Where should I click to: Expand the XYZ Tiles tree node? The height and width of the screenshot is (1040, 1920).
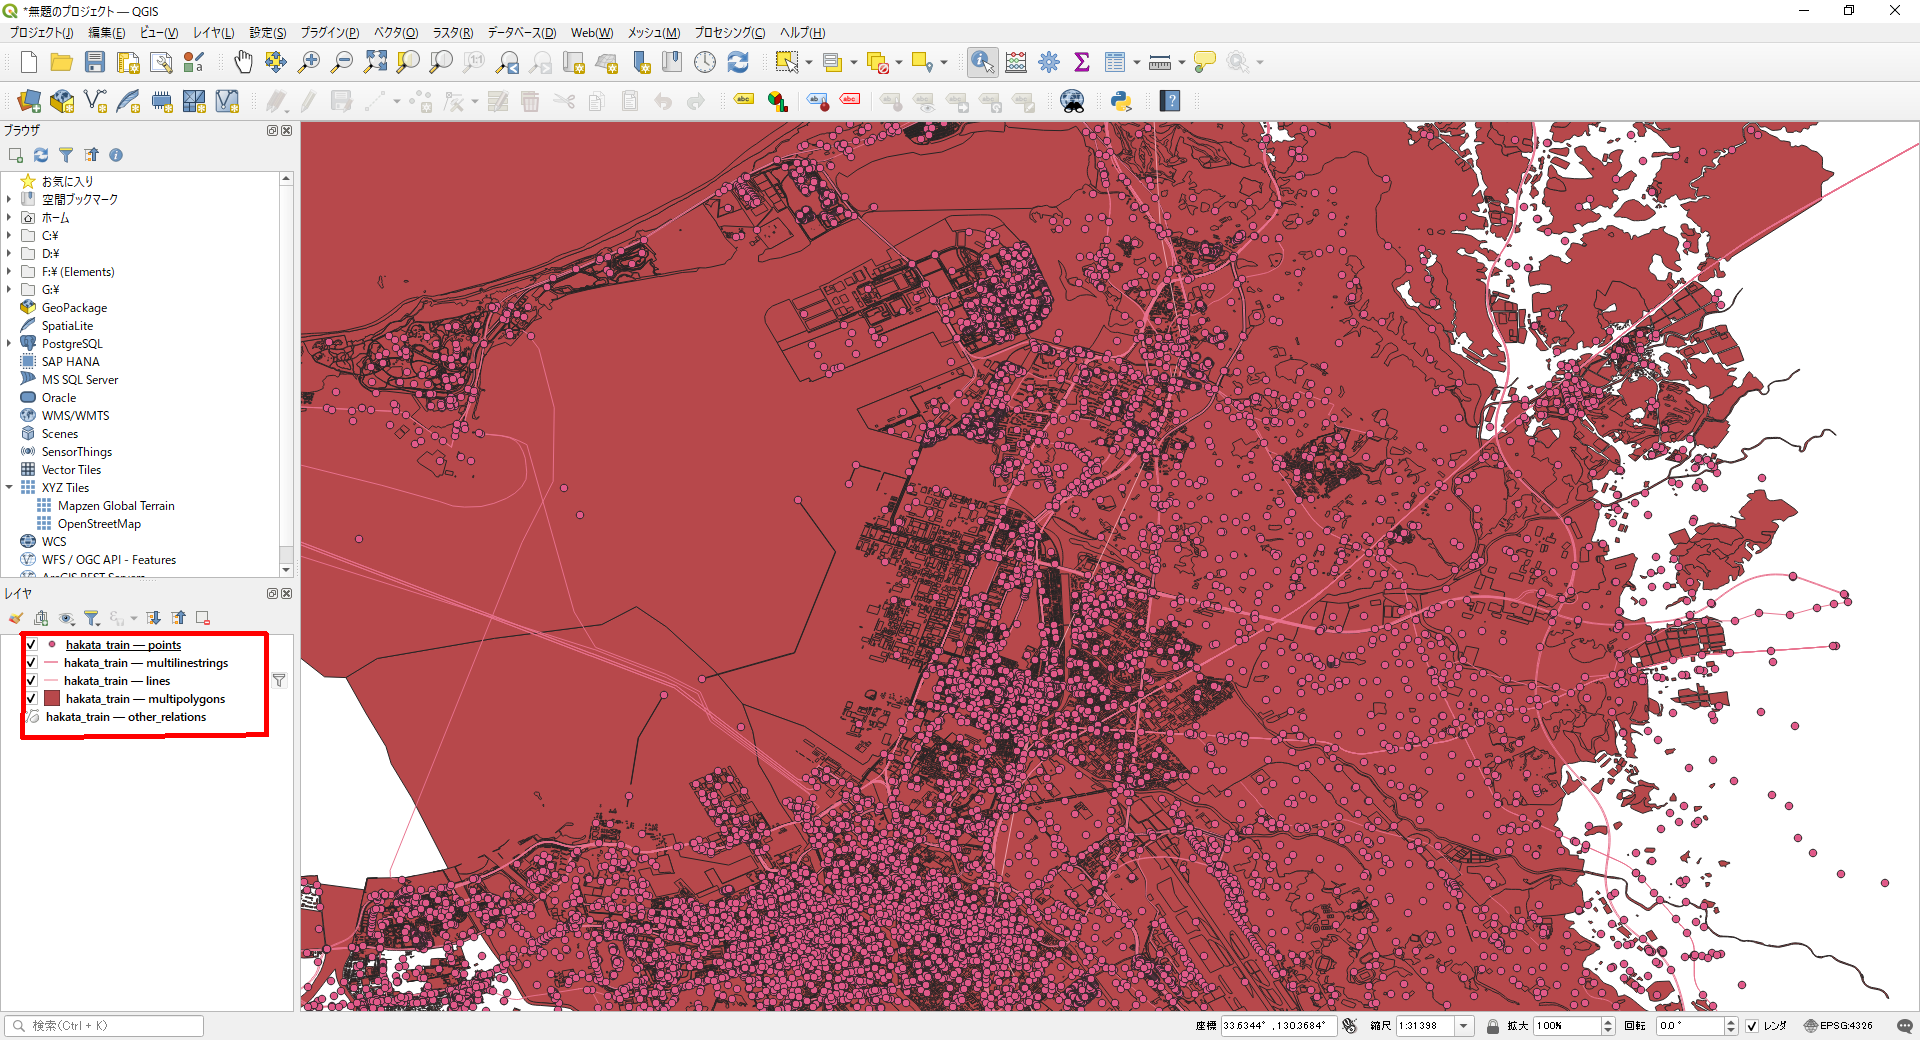9,488
